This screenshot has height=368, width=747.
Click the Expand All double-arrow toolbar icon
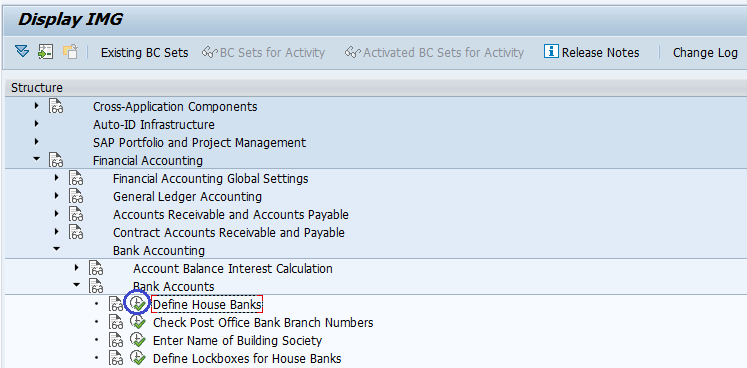pyautogui.click(x=22, y=51)
